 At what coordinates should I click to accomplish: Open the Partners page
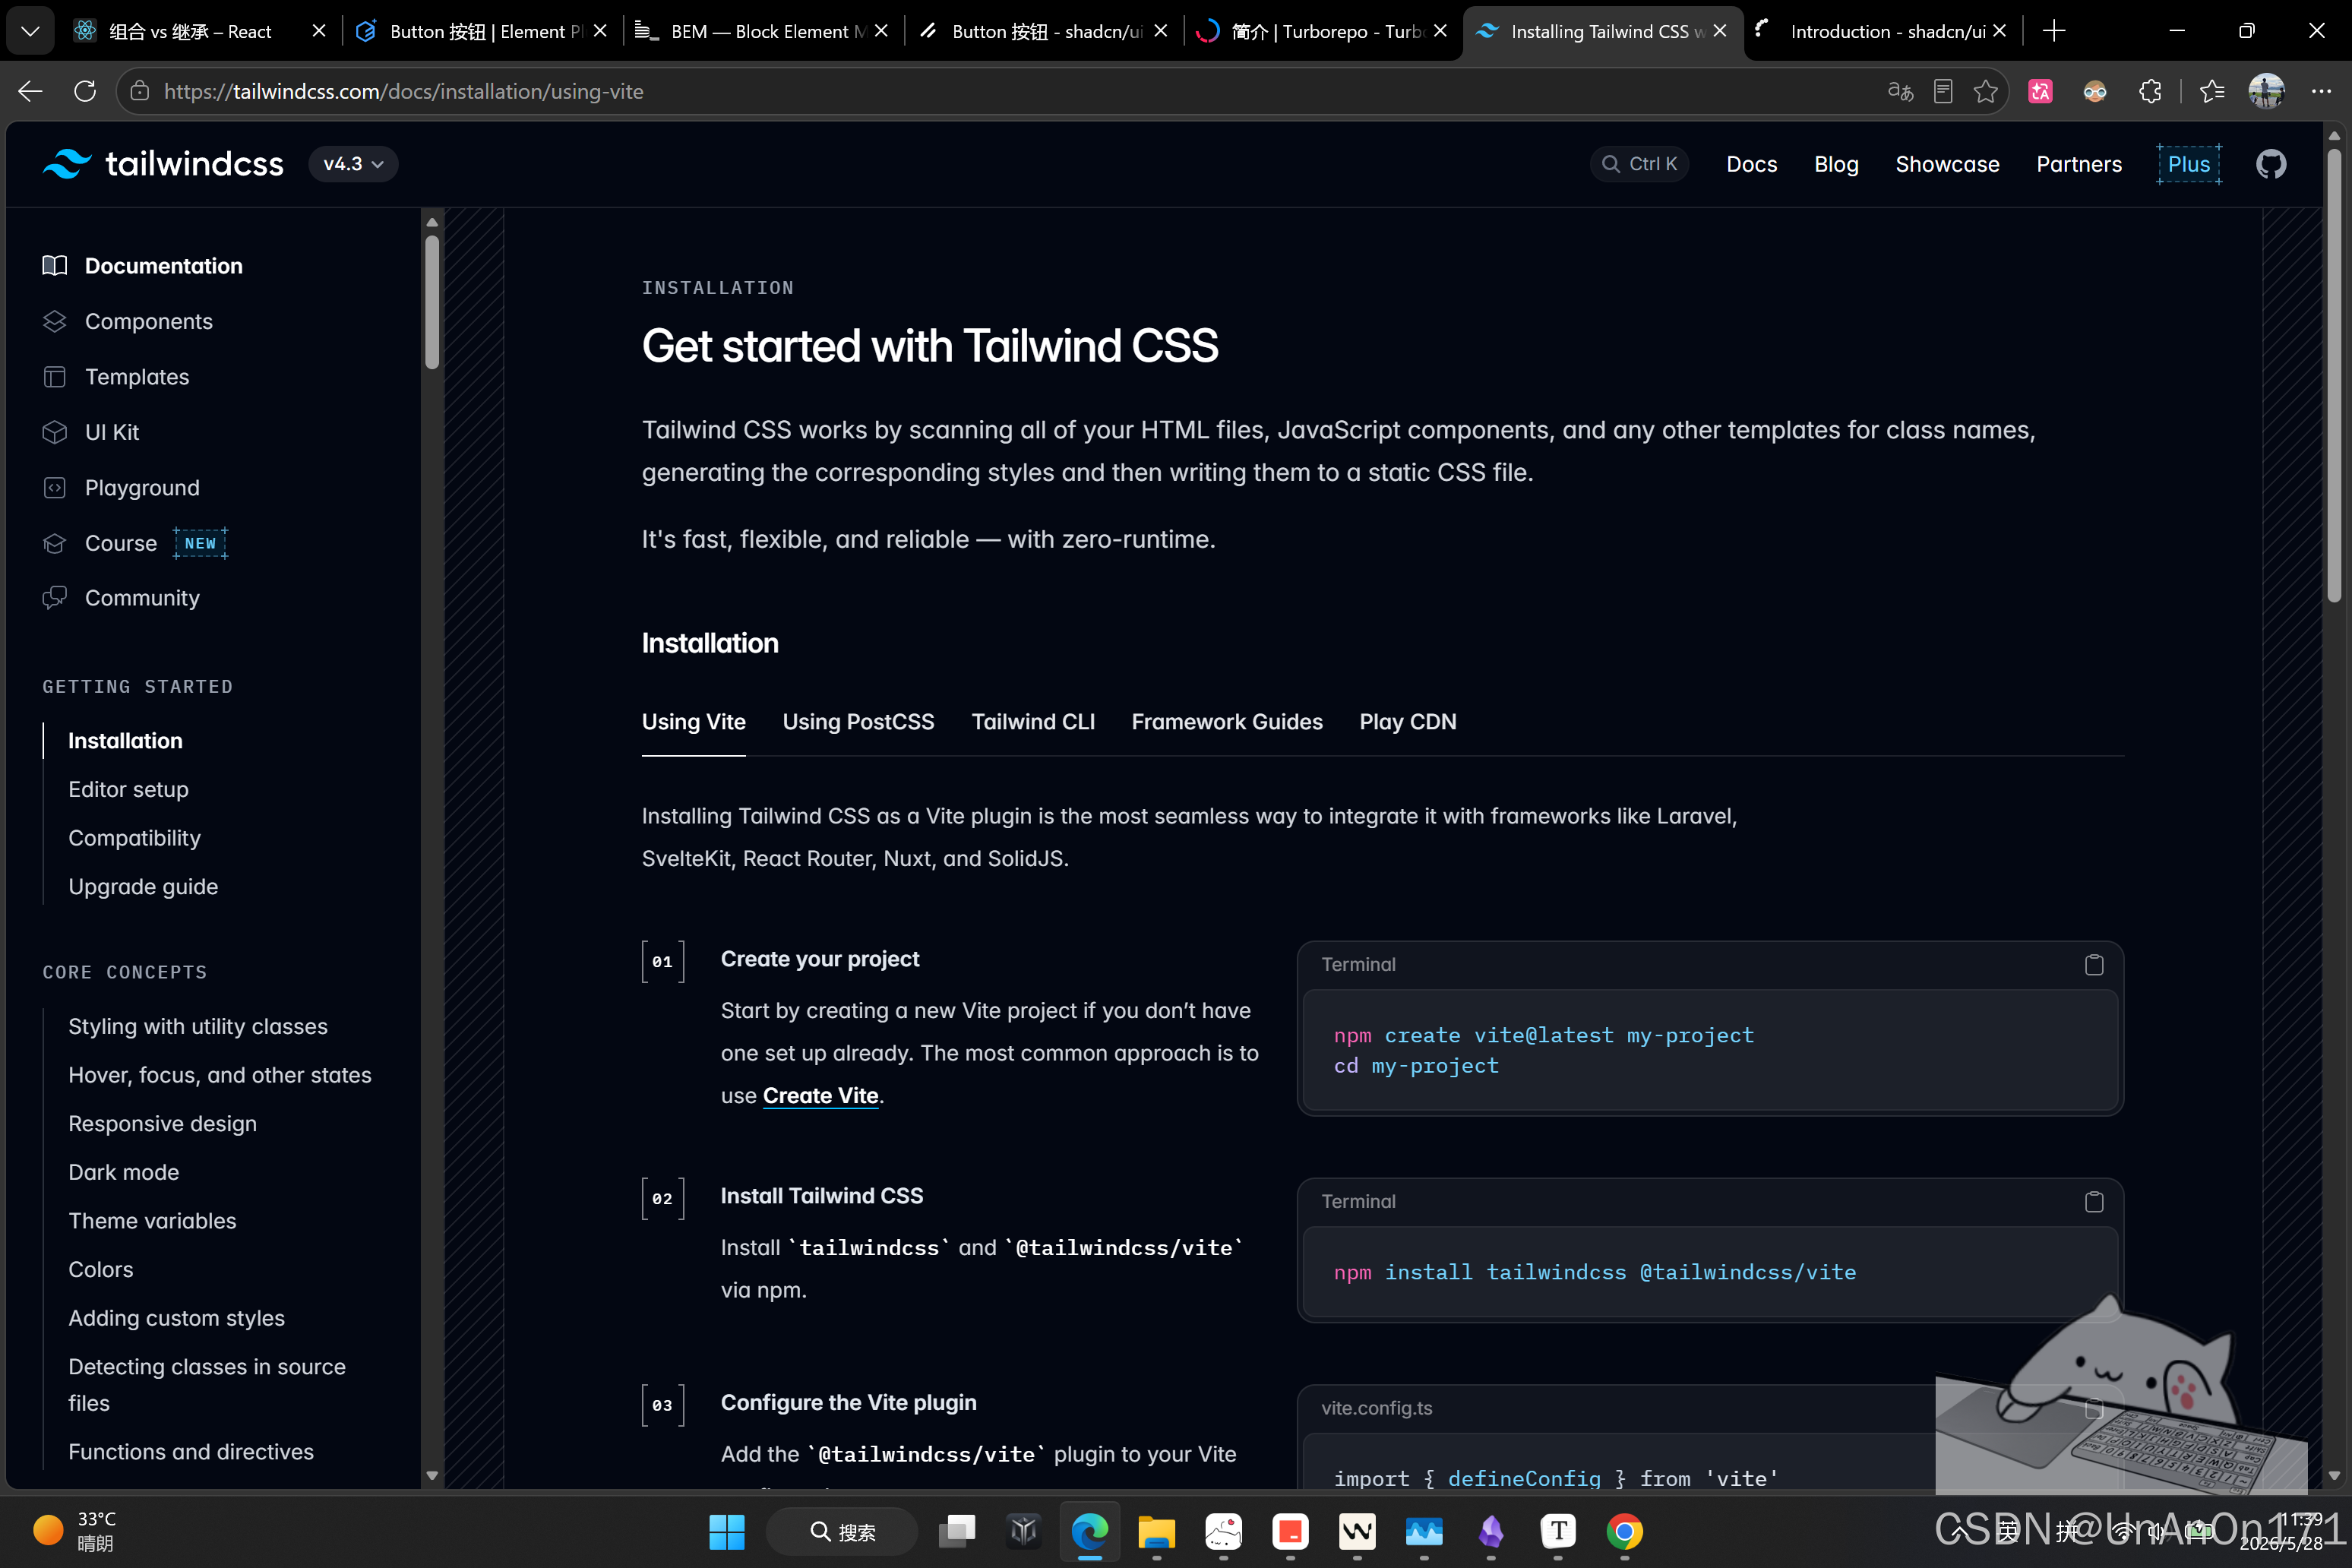pyautogui.click(x=2079, y=164)
